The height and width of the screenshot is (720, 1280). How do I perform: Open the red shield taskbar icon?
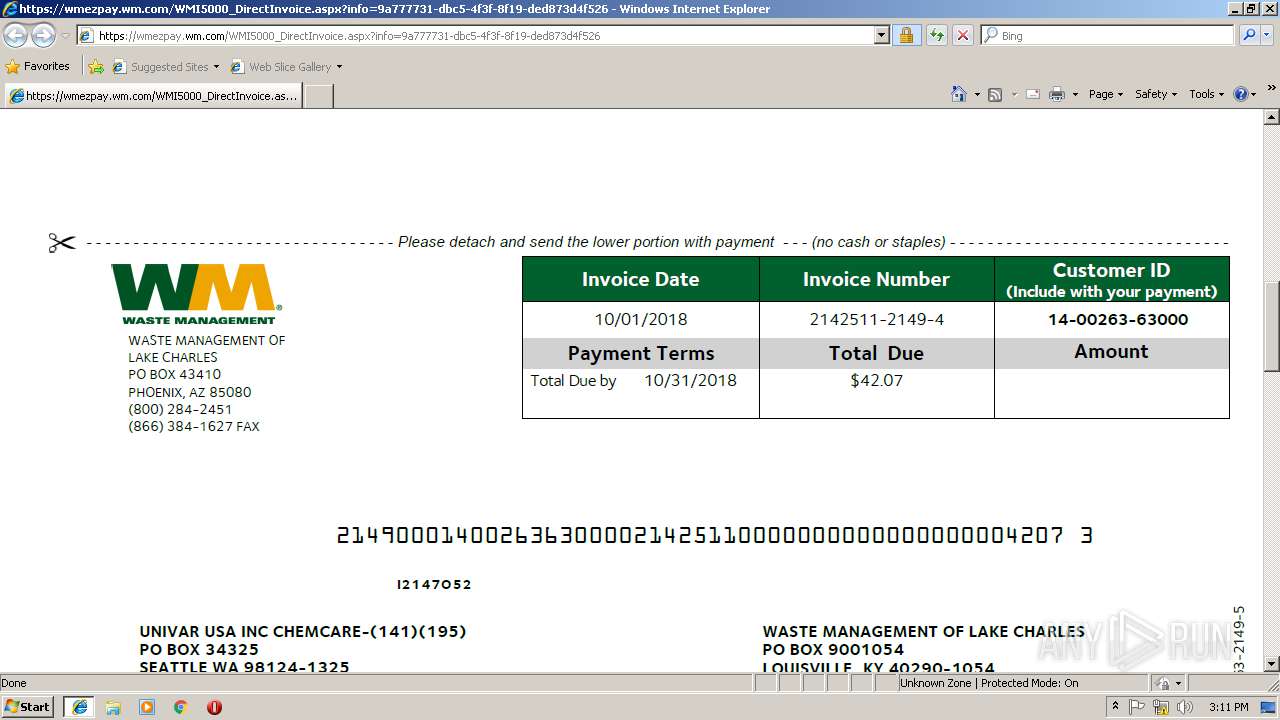214,707
